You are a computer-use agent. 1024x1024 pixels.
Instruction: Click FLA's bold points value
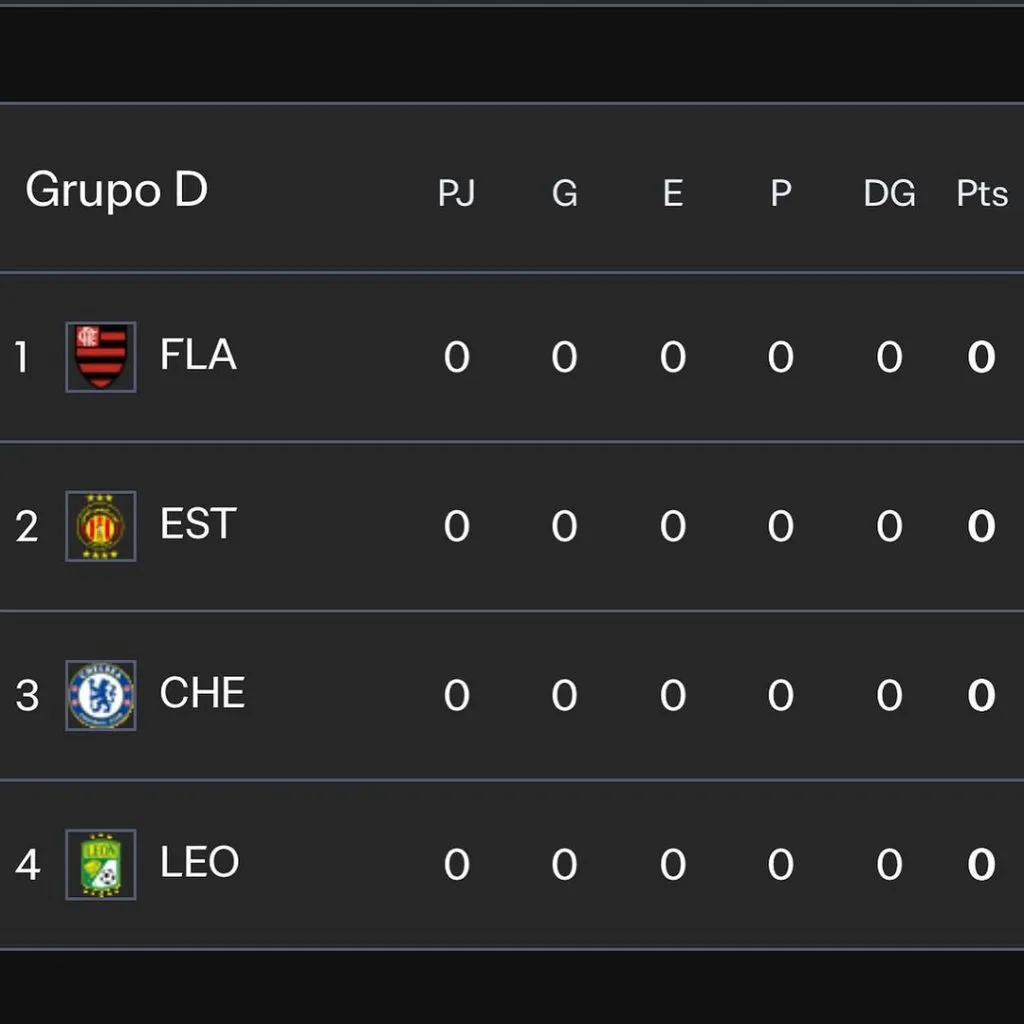click(x=981, y=358)
